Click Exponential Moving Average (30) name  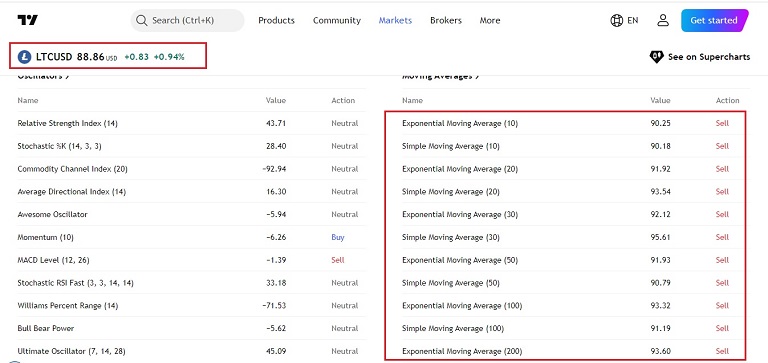coord(460,215)
